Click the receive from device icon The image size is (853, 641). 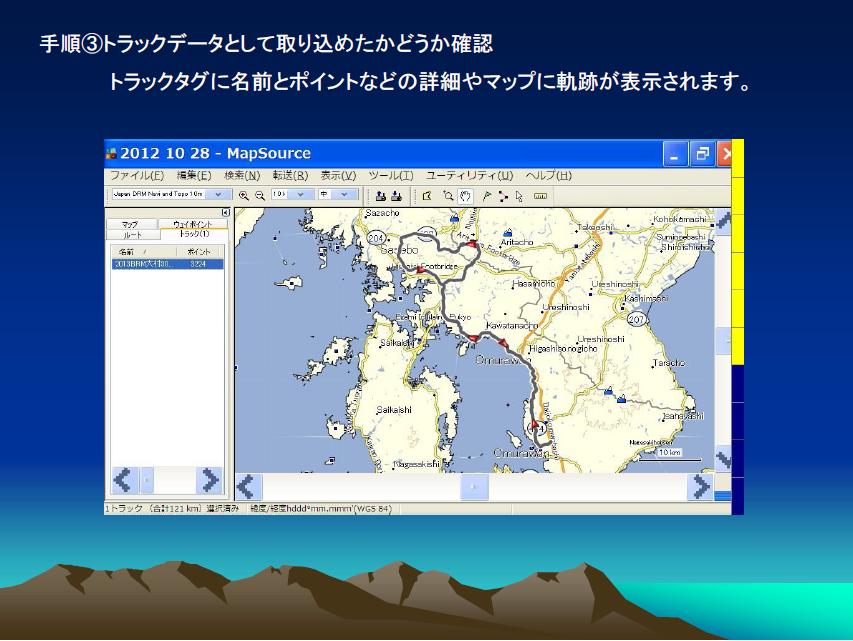click(397, 196)
